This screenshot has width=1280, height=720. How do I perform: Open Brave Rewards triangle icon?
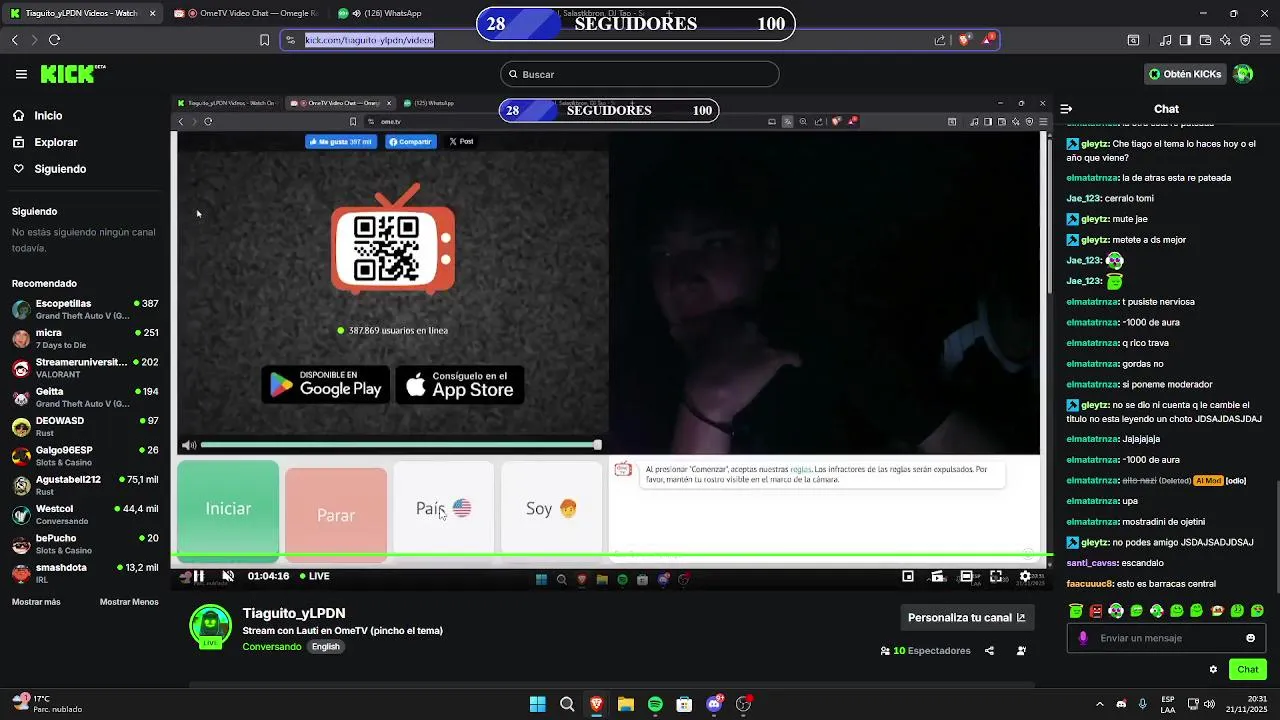point(988,40)
